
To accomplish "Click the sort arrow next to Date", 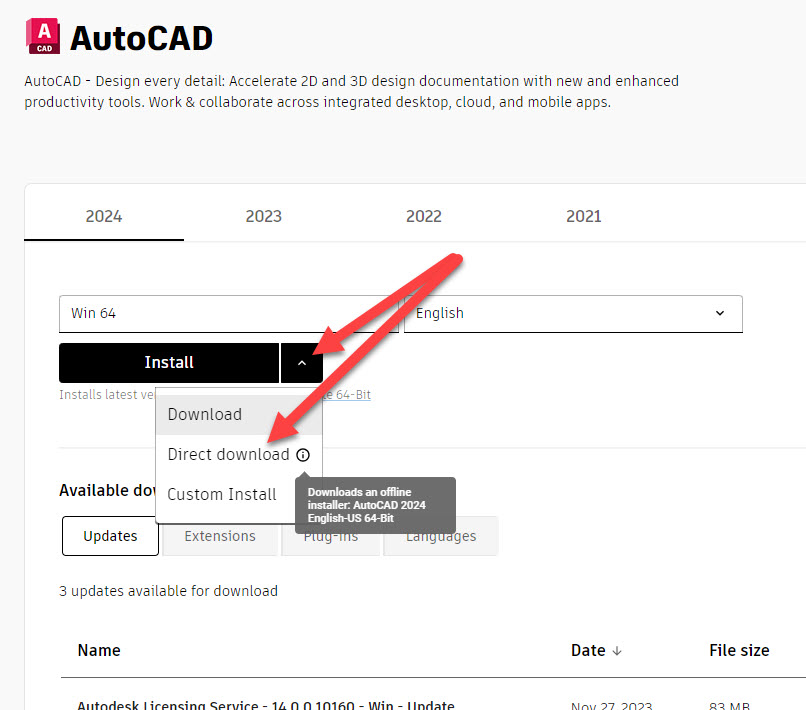I will pyautogui.click(x=617, y=651).
